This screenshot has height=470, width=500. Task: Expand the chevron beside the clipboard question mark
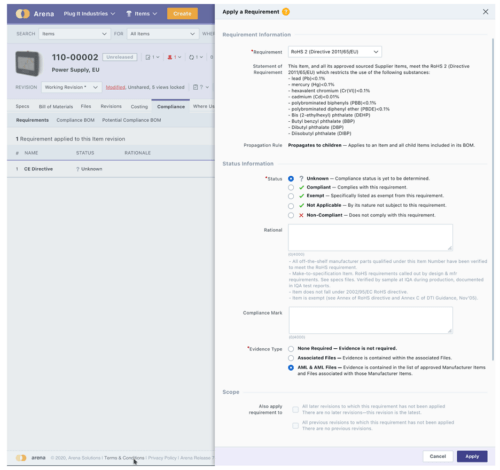click(207, 87)
